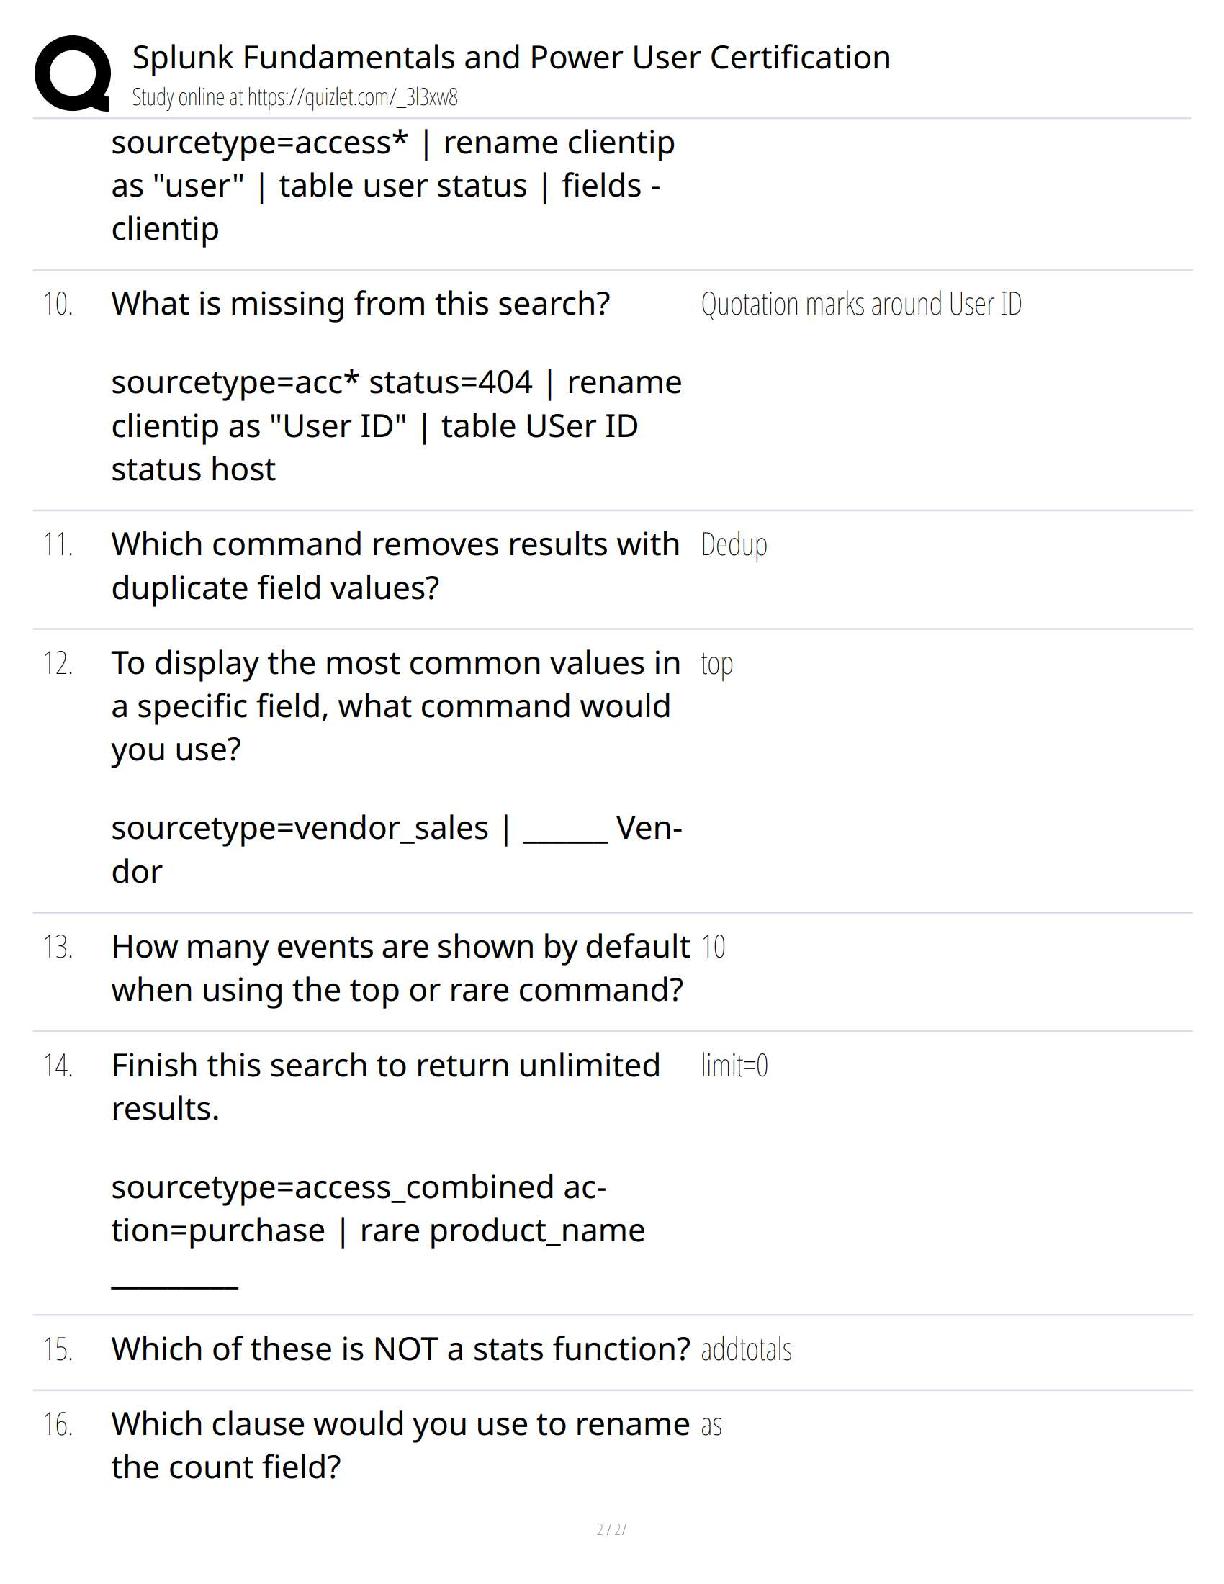Click the 'limit=0' answer text

coord(735,1066)
